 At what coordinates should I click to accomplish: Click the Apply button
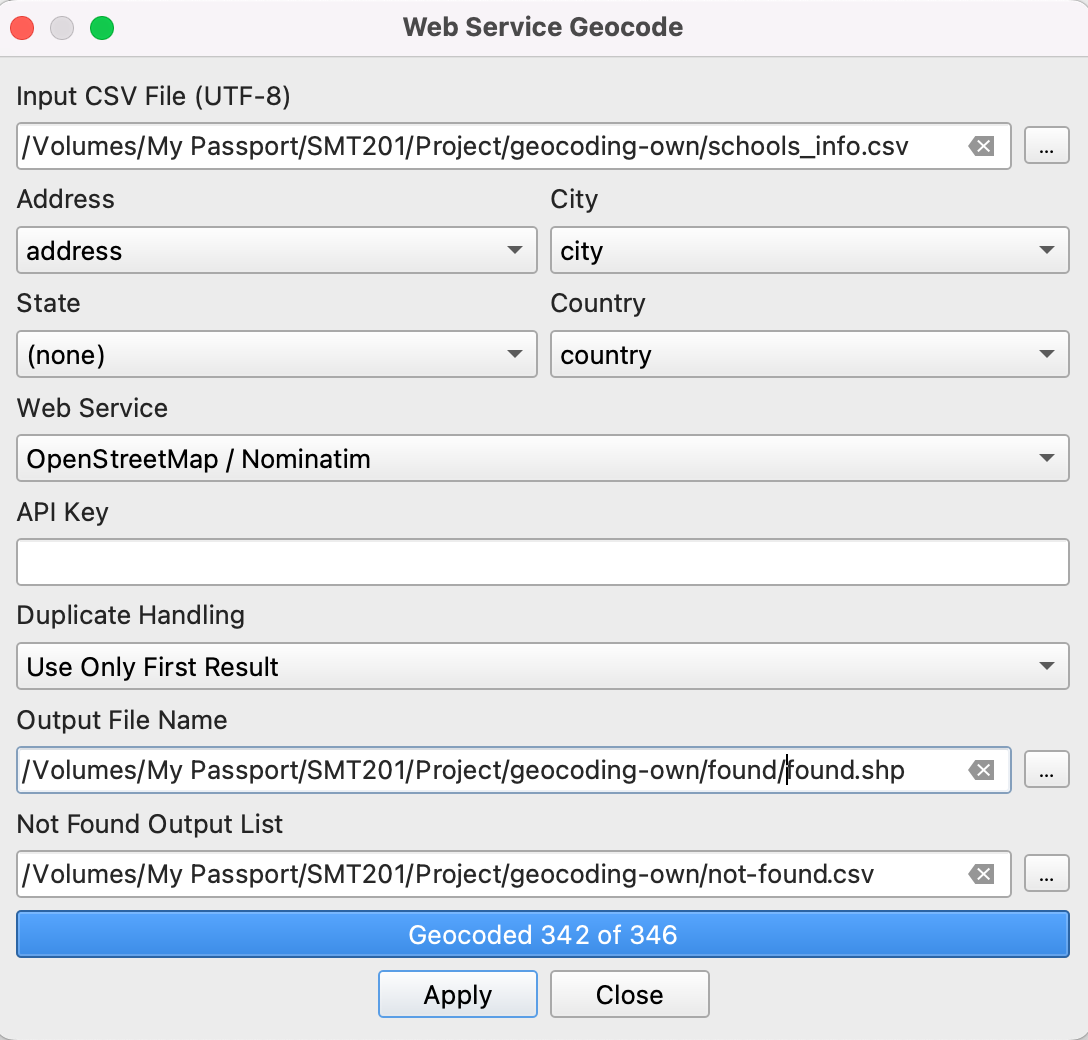[458, 995]
